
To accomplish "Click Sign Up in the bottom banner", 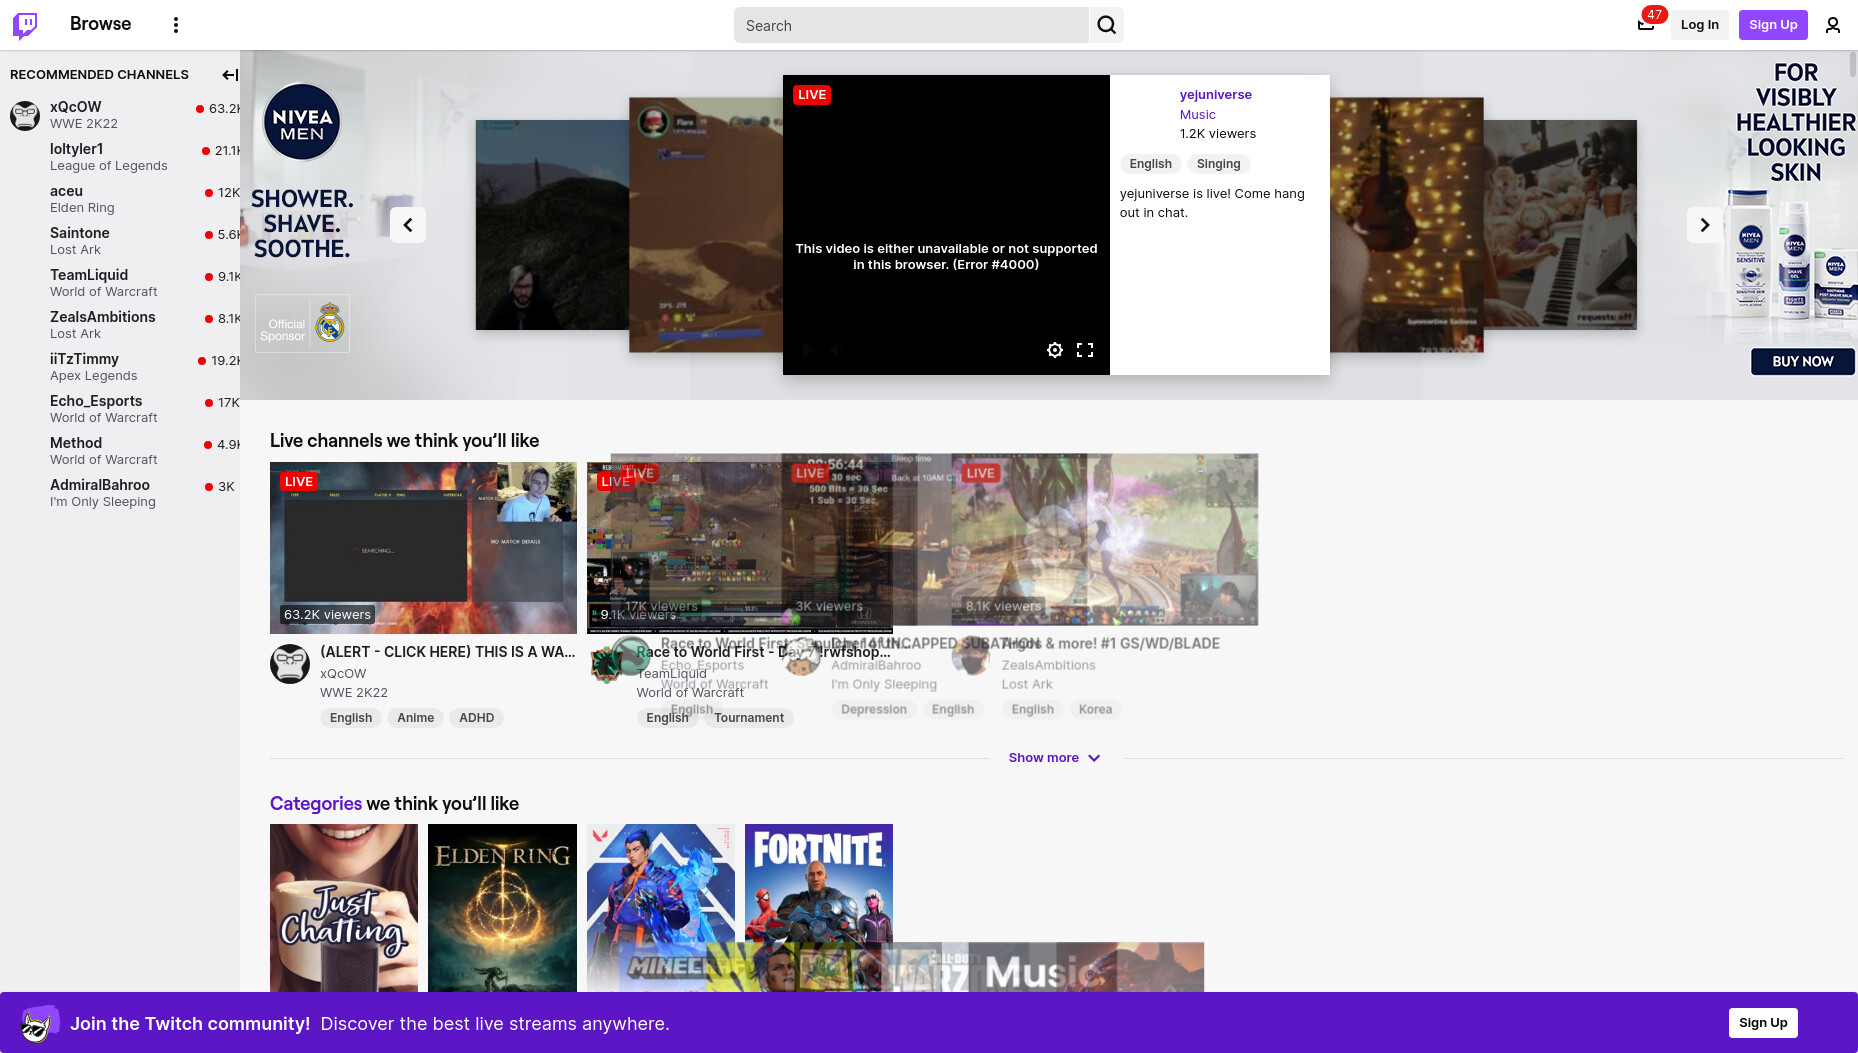I will 1762,1023.
